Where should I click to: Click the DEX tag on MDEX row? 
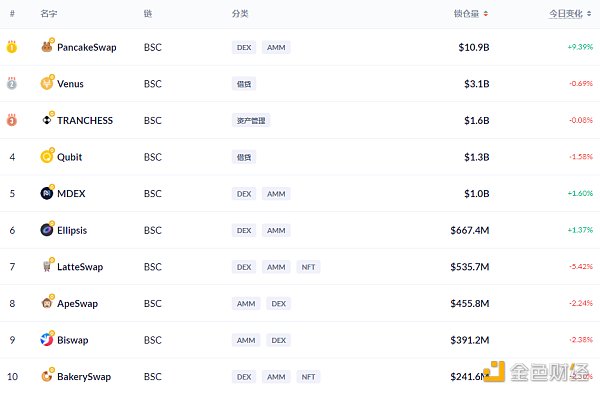(x=244, y=194)
